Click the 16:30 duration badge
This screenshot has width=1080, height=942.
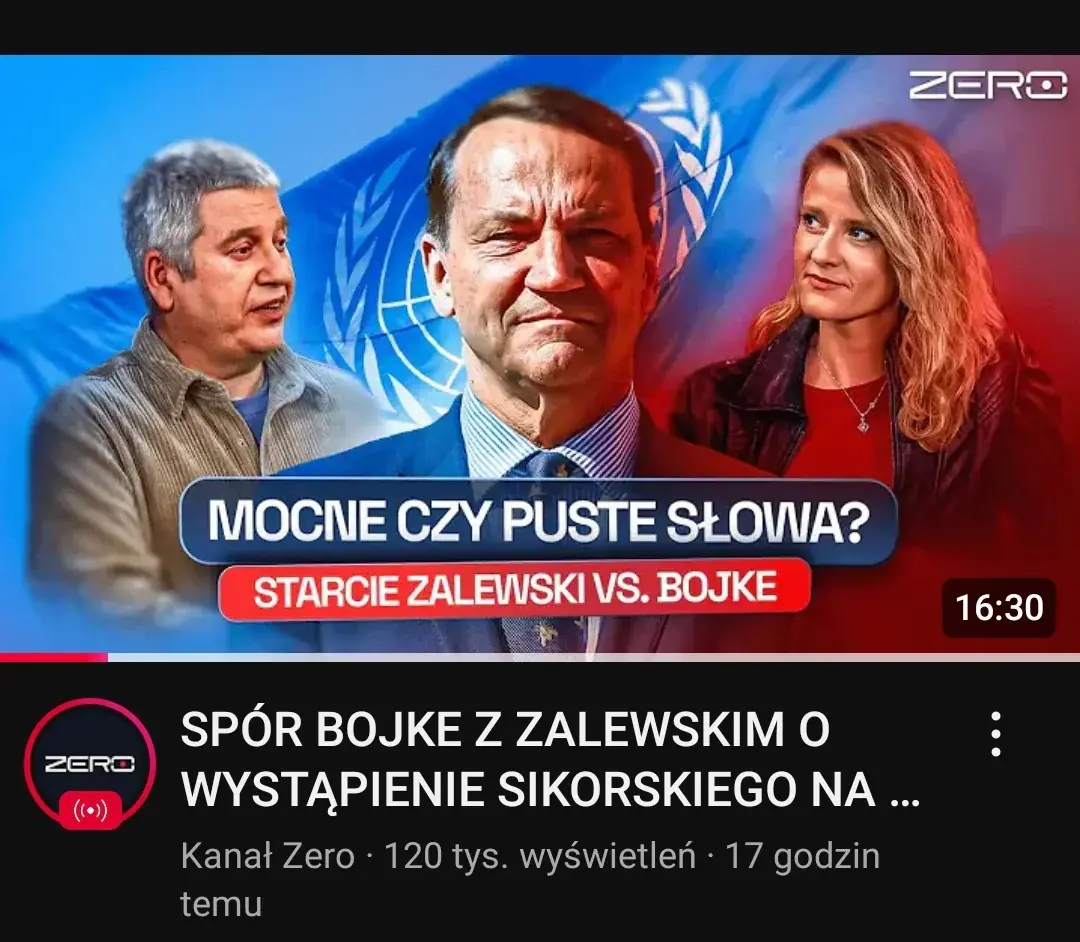click(x=999, y=607)
